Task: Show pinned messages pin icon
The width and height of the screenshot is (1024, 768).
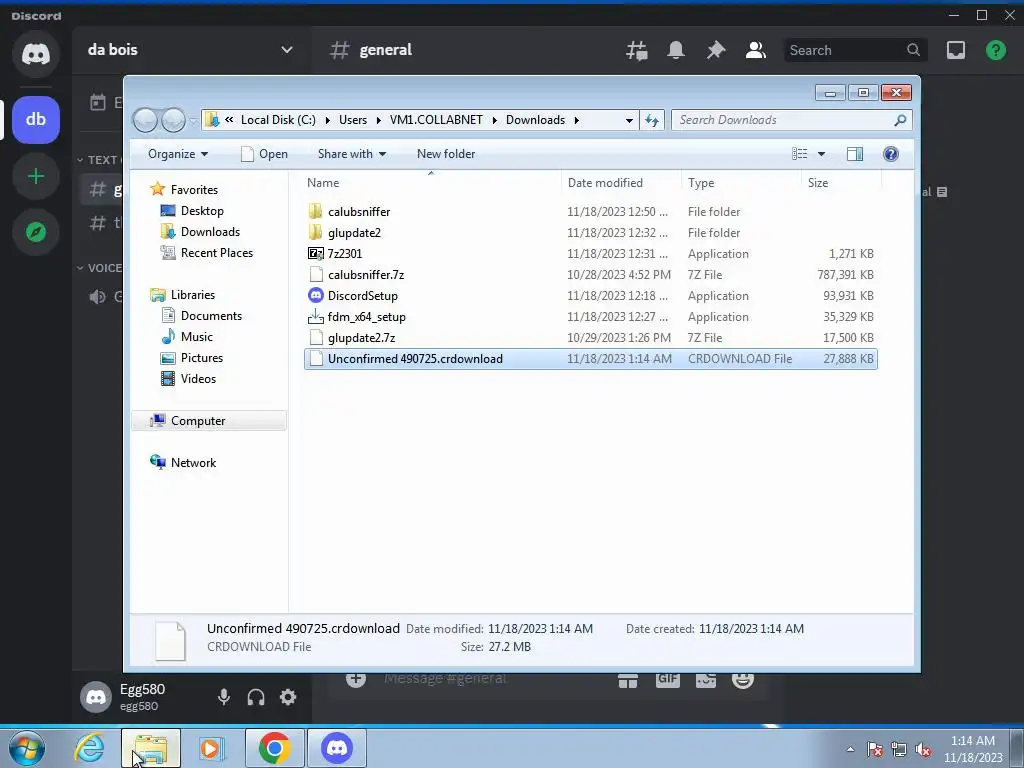Action: 716,50
